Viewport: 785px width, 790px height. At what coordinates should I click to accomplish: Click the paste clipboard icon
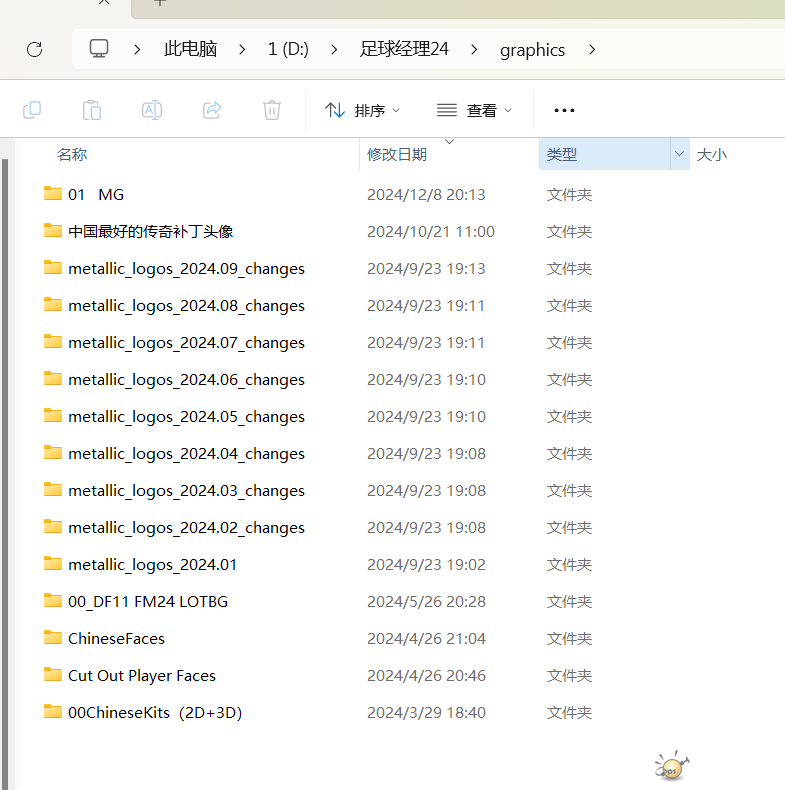(x=92, y=110)
